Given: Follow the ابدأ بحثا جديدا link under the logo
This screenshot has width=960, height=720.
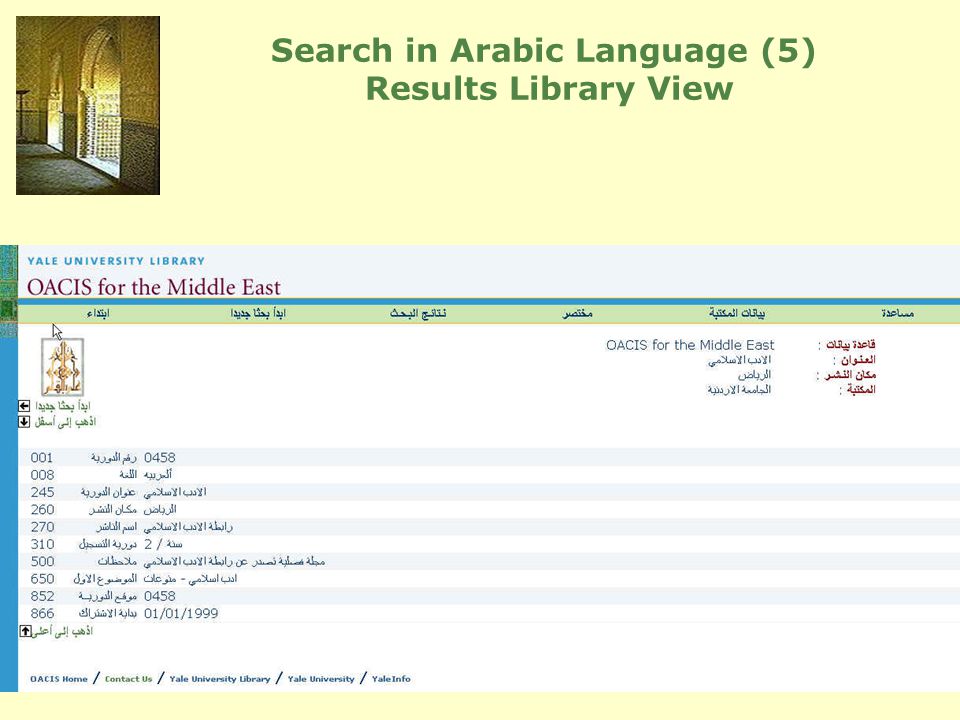Looking at the screenshot, I should [x=62, y=406].
